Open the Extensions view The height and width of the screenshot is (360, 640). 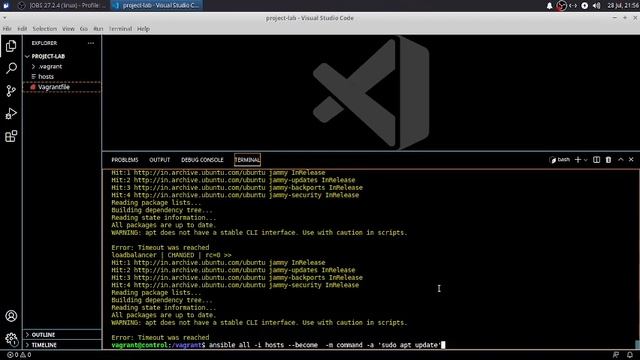click(x=11, y=136)
